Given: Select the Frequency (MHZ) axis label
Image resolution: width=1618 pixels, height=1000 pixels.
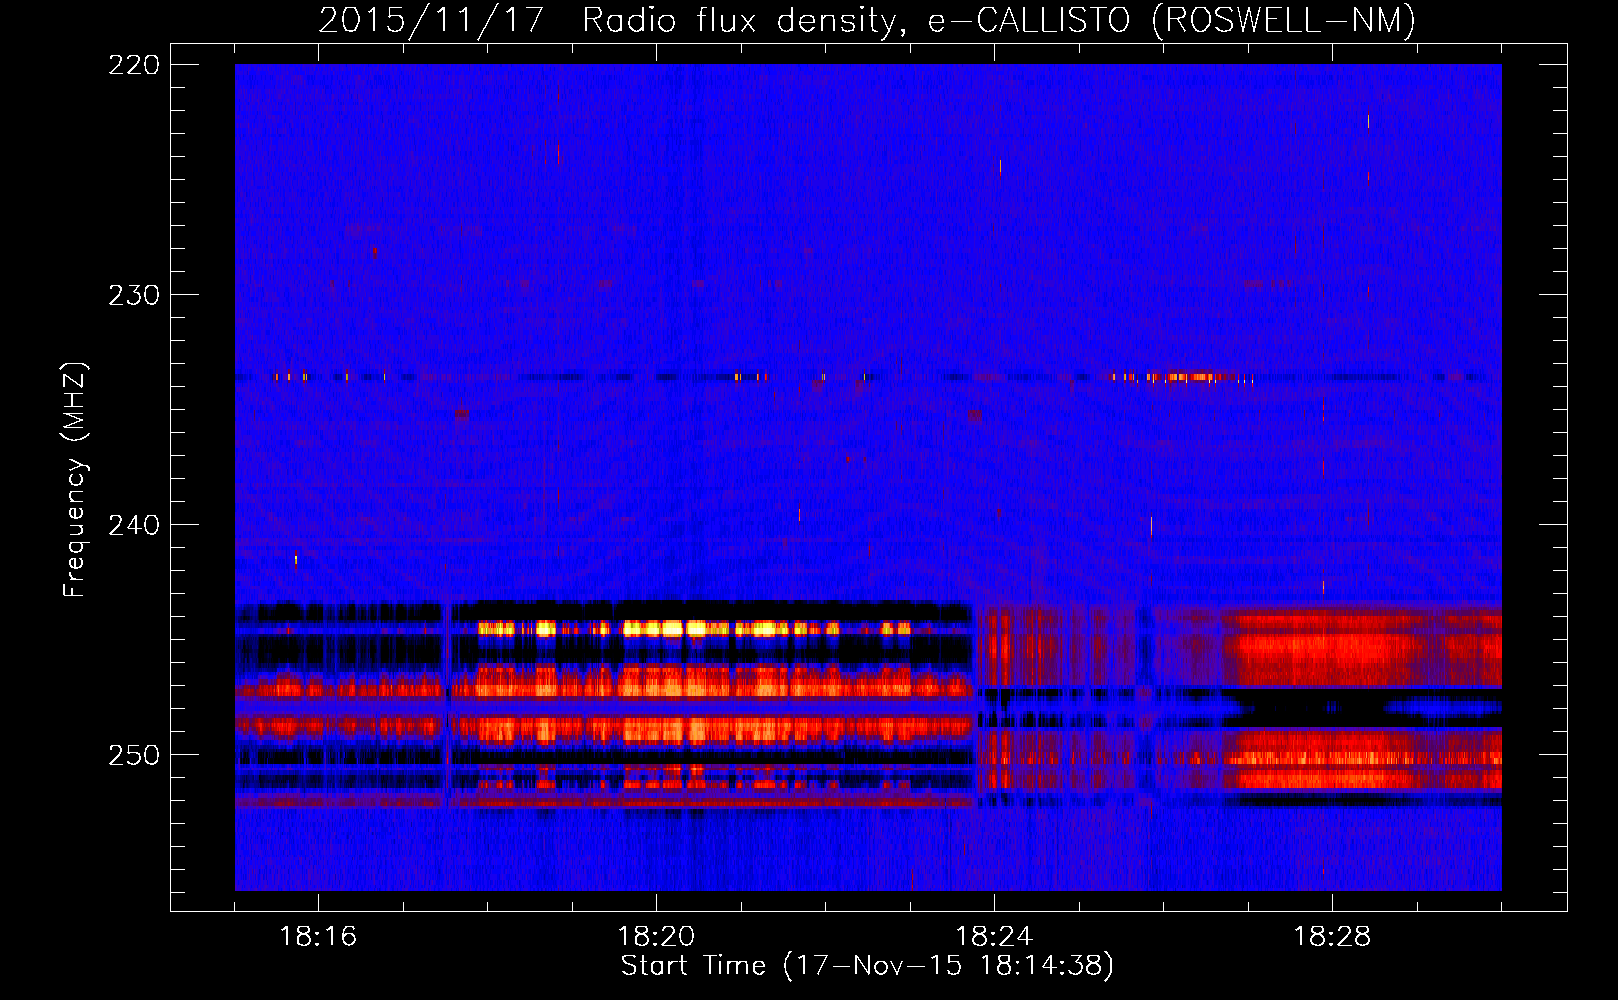Looking at the screenshot, I should click(75, 480).
